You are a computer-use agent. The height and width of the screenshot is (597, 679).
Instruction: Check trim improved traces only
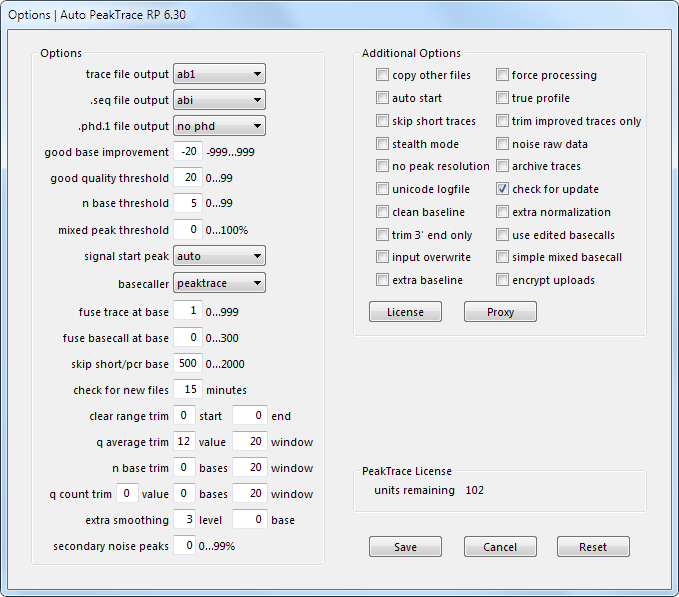502,120
